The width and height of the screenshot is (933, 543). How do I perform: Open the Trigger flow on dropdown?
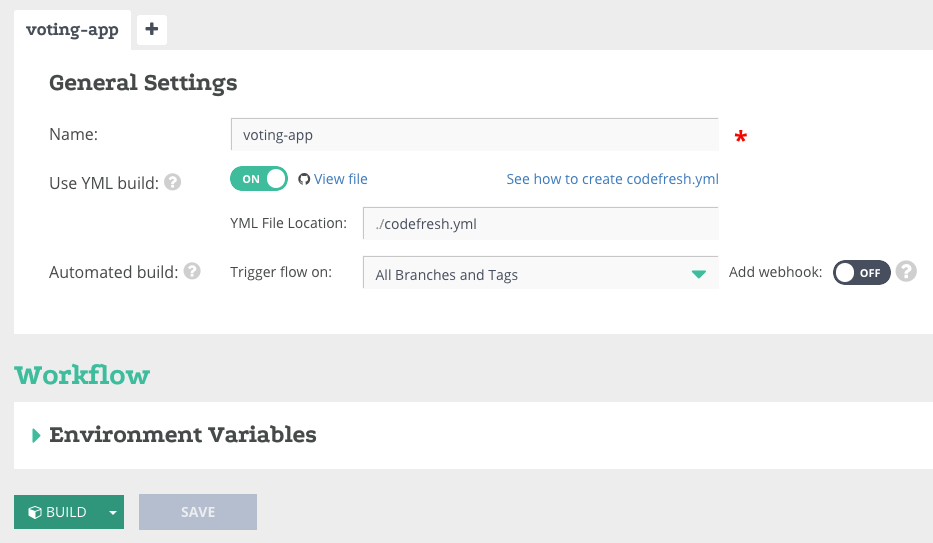pyautogui.click(x=540, y=274)
